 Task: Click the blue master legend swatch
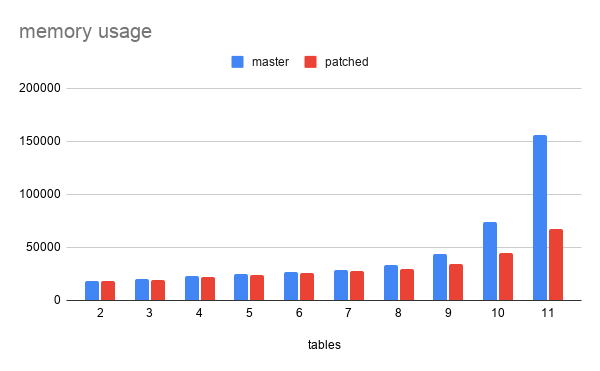pos(237,62)
